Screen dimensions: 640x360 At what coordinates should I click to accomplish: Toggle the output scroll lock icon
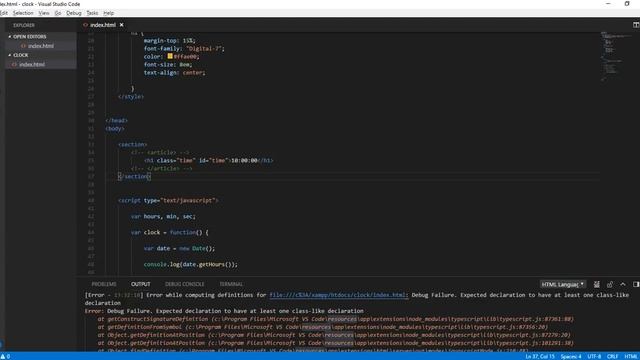(x=610, y=284)
